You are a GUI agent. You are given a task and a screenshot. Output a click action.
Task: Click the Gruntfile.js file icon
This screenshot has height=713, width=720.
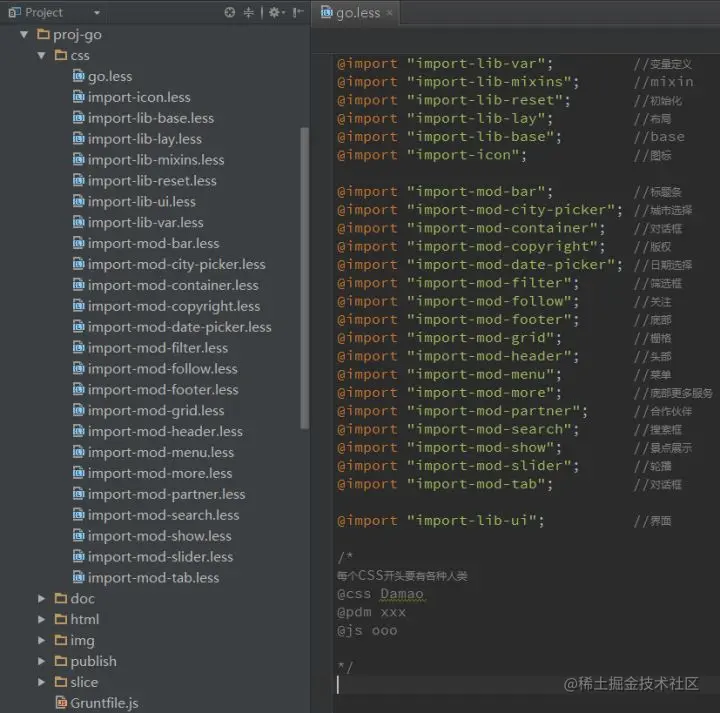tap(61, 702)
